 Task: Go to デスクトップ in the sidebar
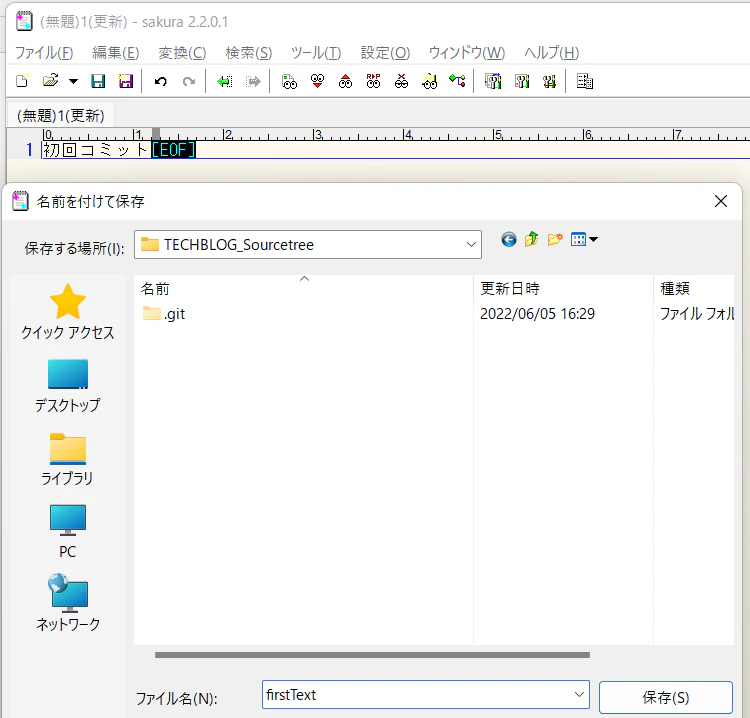67,386
